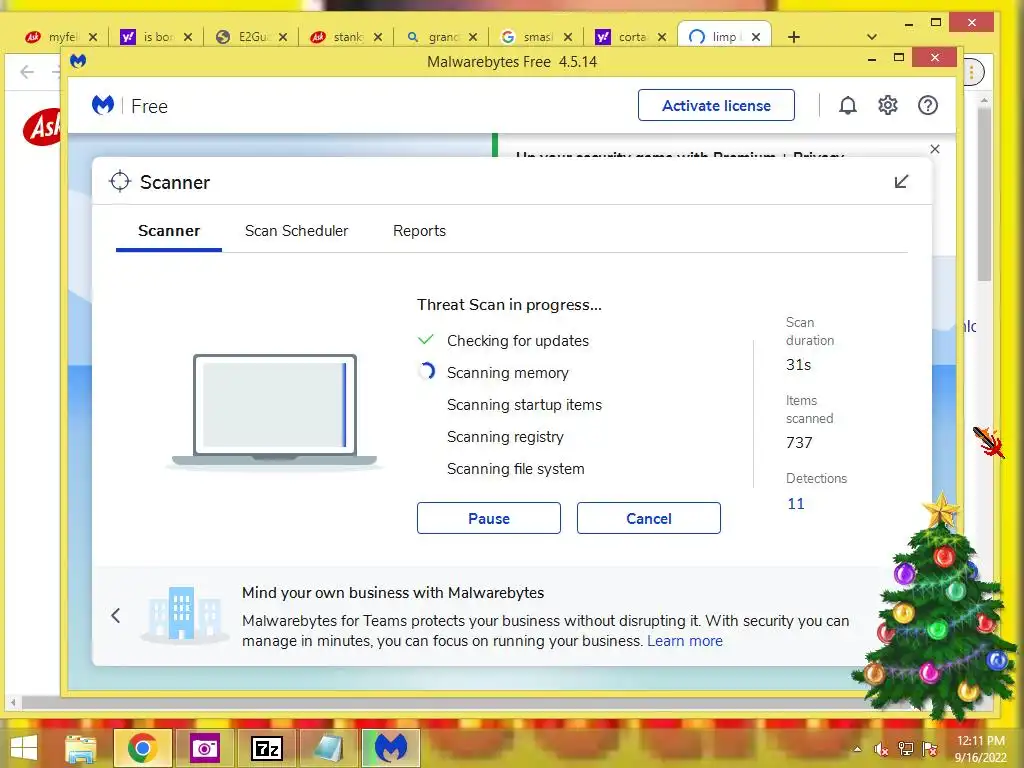The height and width of the screenshot is (768, 1024).
Task: Click the Teams building illustration
Action: pos(183,614)
